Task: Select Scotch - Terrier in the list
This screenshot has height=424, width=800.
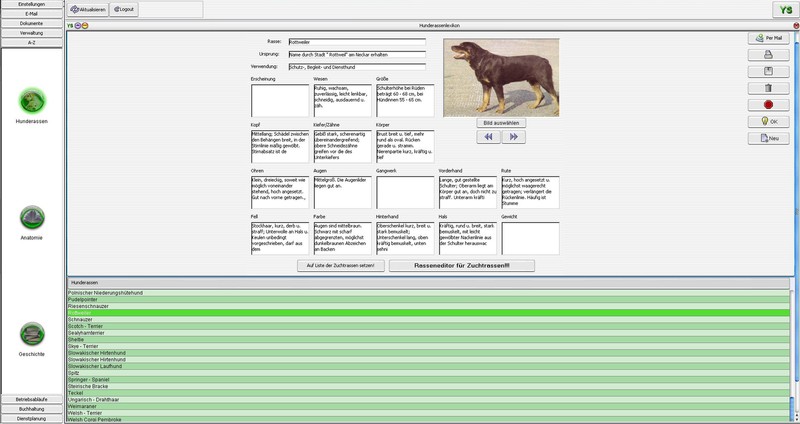Action: coord(429,326)
